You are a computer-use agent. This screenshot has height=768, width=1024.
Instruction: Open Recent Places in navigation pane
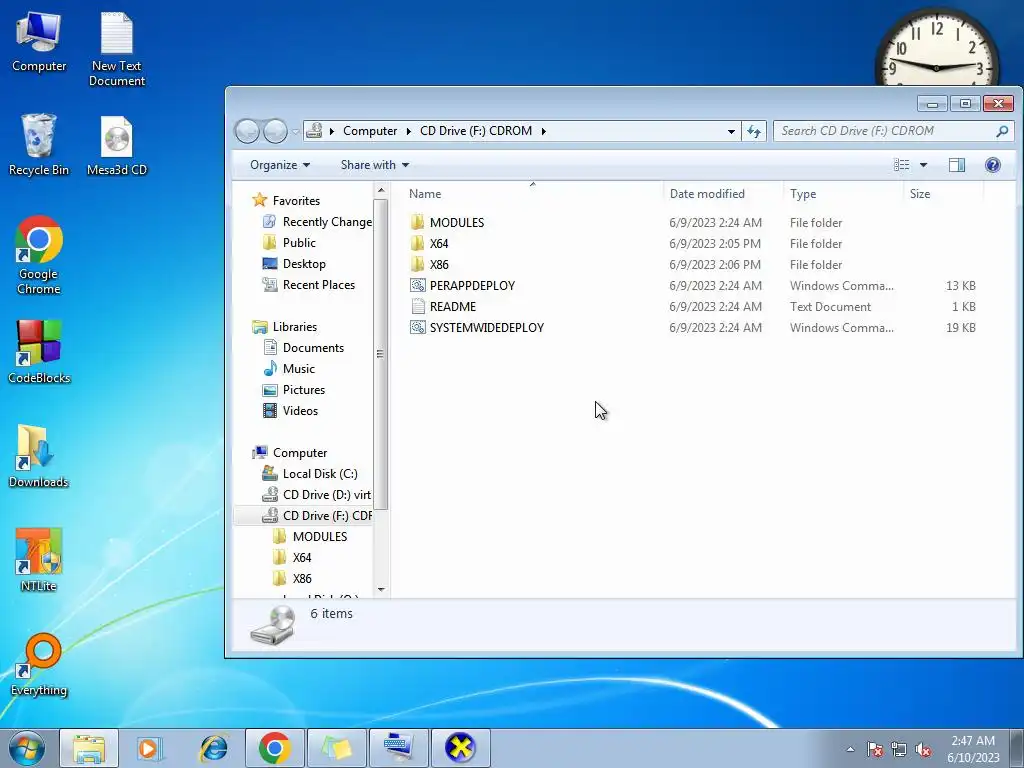pos(318,285)
